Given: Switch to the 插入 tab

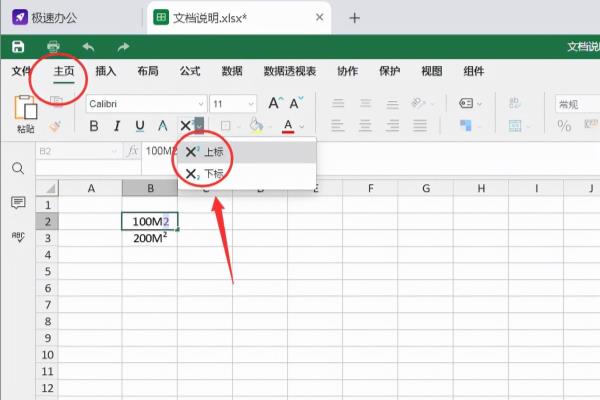Looking at the screenshot, I should 106,71.
